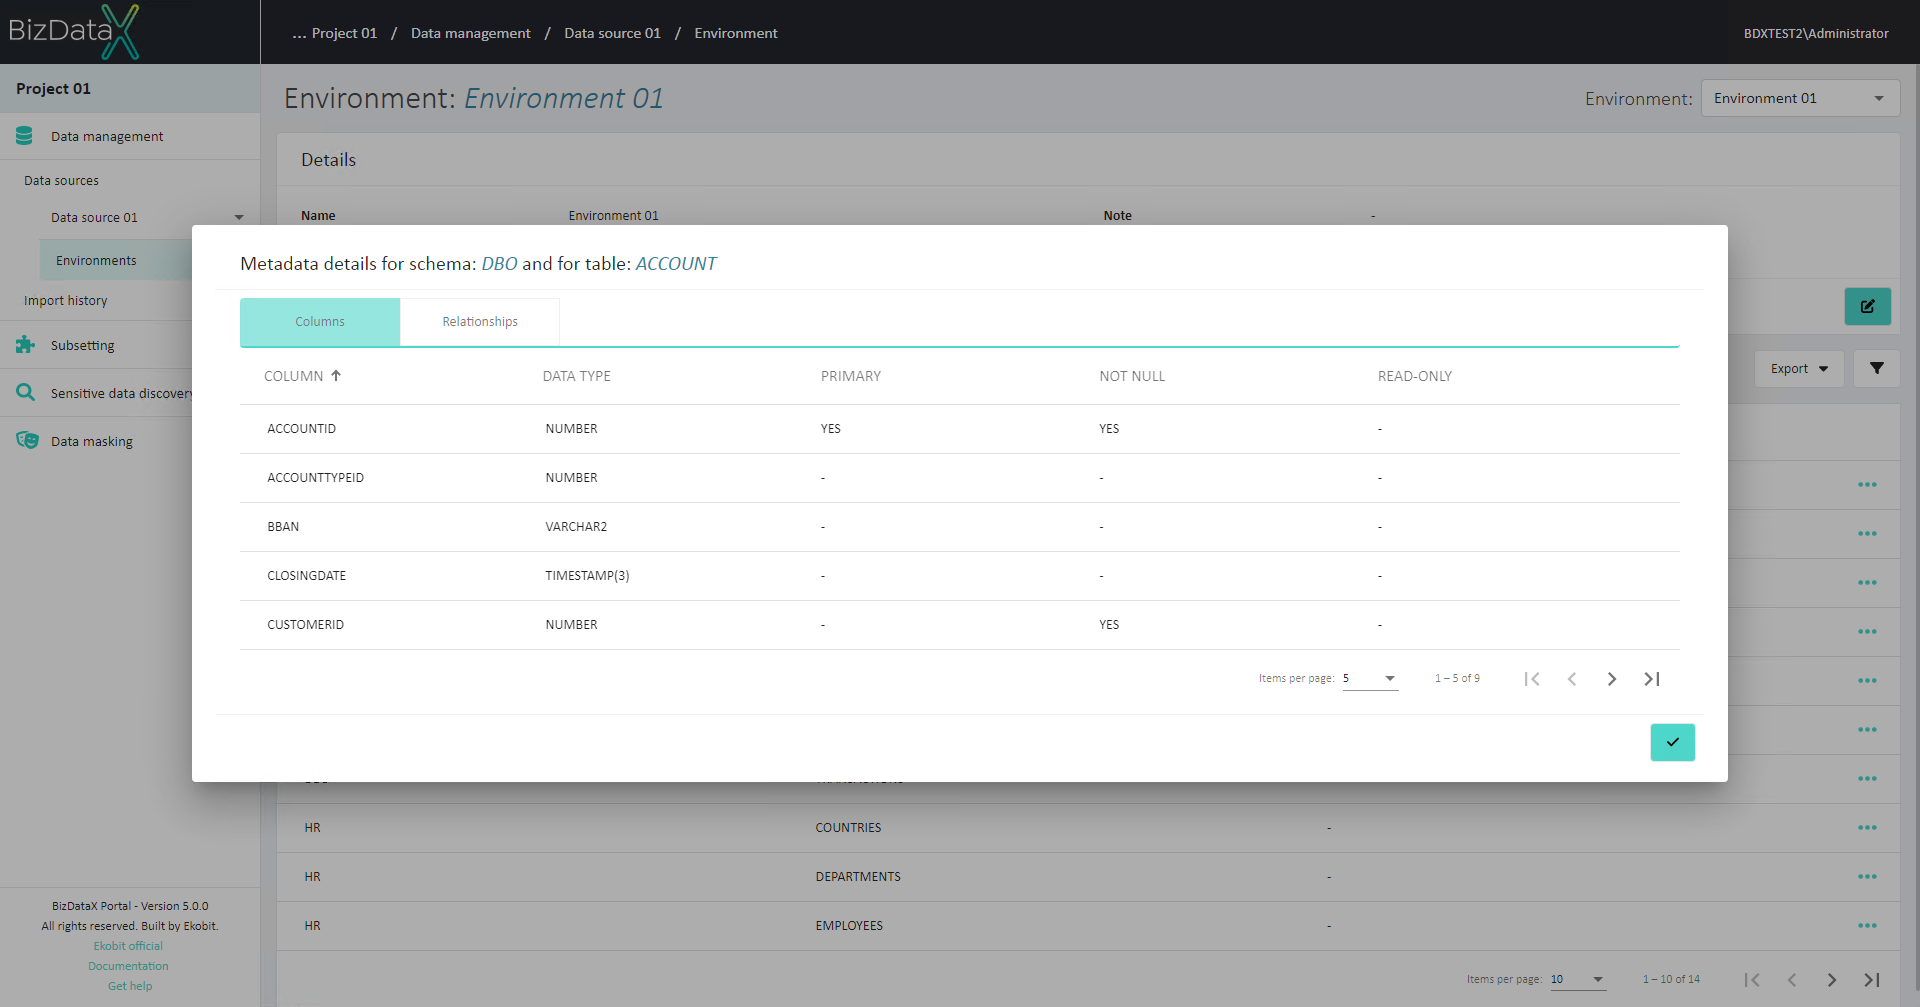1920x1007 pixels.
Task: Open the row menu for DEPARTMENTS
Action: click(x=1867, y=877)
